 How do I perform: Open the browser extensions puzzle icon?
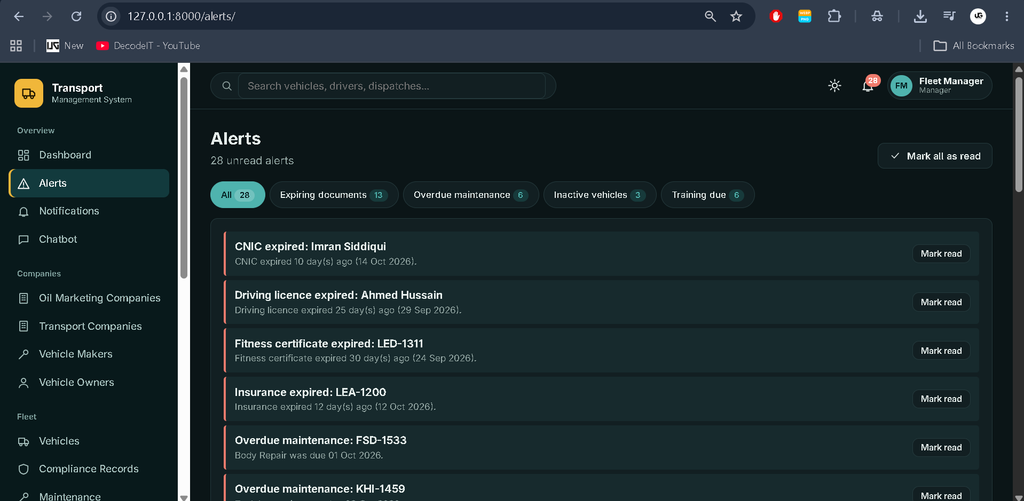pos(834,16)
